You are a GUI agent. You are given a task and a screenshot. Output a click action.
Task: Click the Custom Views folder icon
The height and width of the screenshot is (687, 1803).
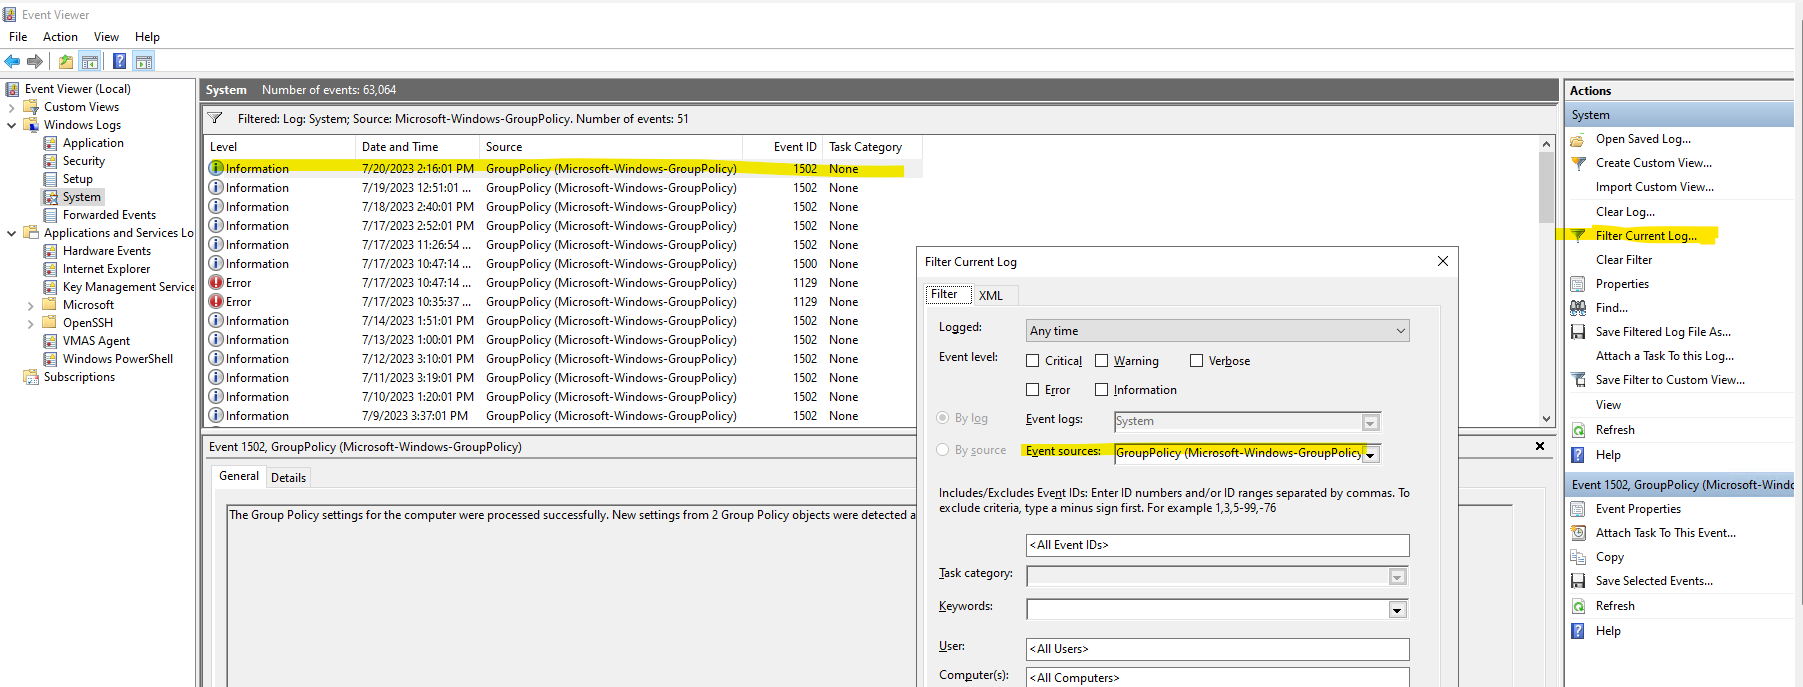[31, 107]
